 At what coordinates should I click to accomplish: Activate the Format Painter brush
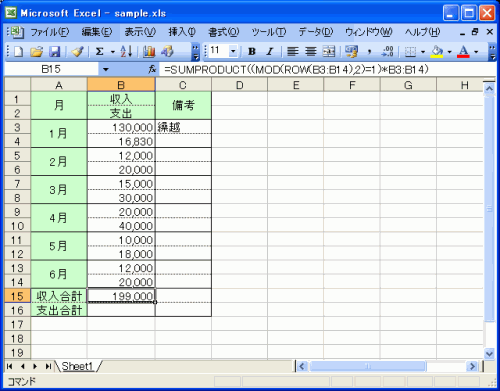pyautogui.click(x=78, y=52)
